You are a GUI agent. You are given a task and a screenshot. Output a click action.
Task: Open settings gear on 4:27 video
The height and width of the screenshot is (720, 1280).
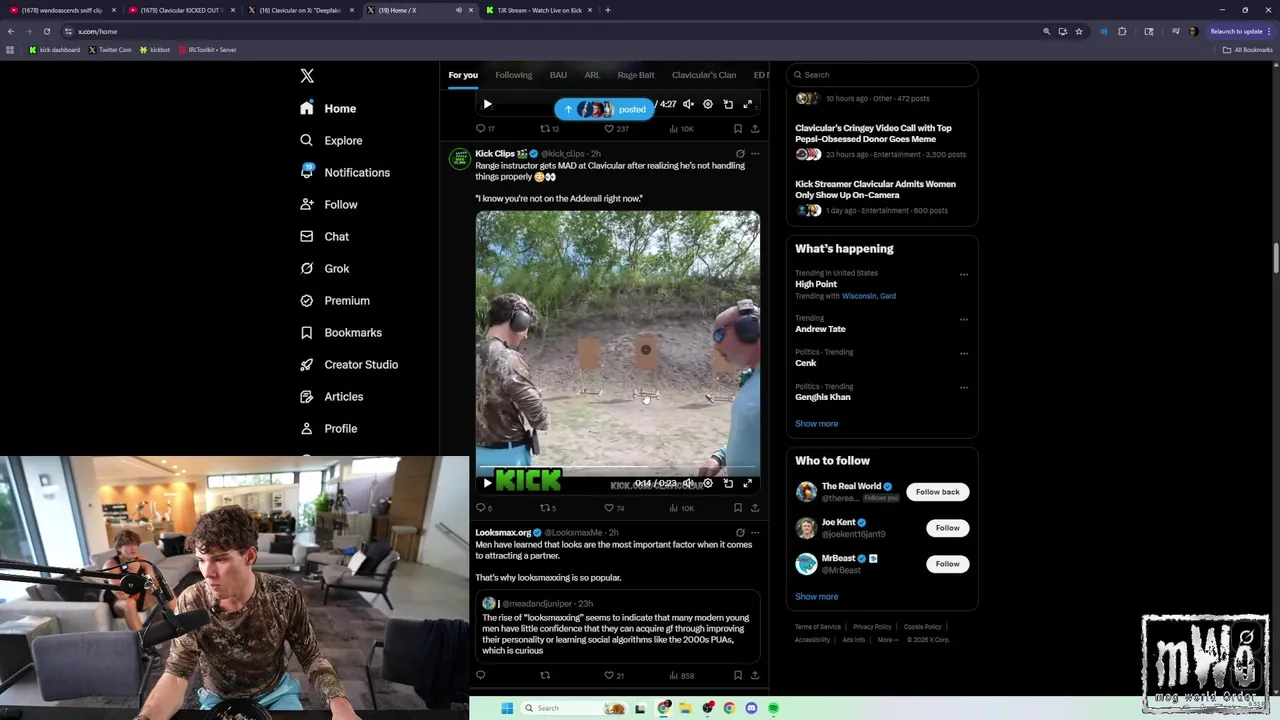[708, 104]
